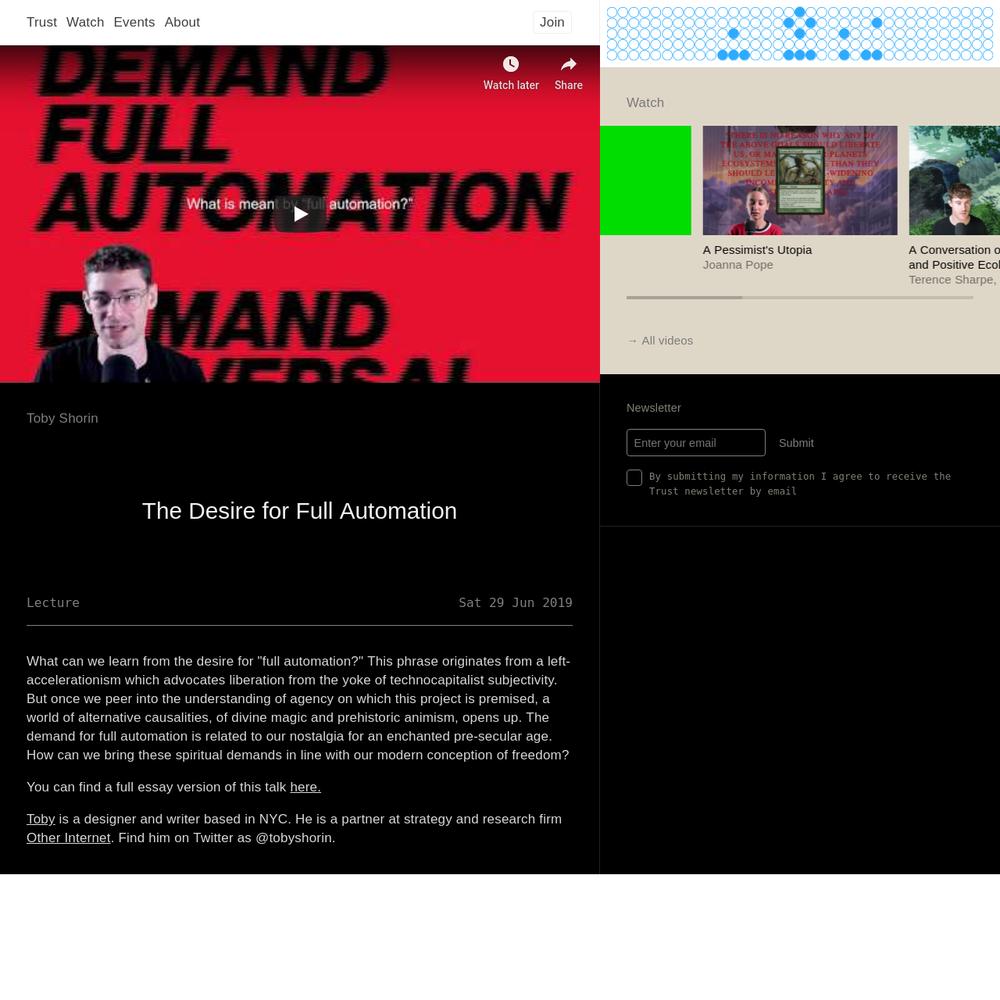Open the Trust menu item
Viewport: 1000px width, 1000px height.
[x=41, y=22]
